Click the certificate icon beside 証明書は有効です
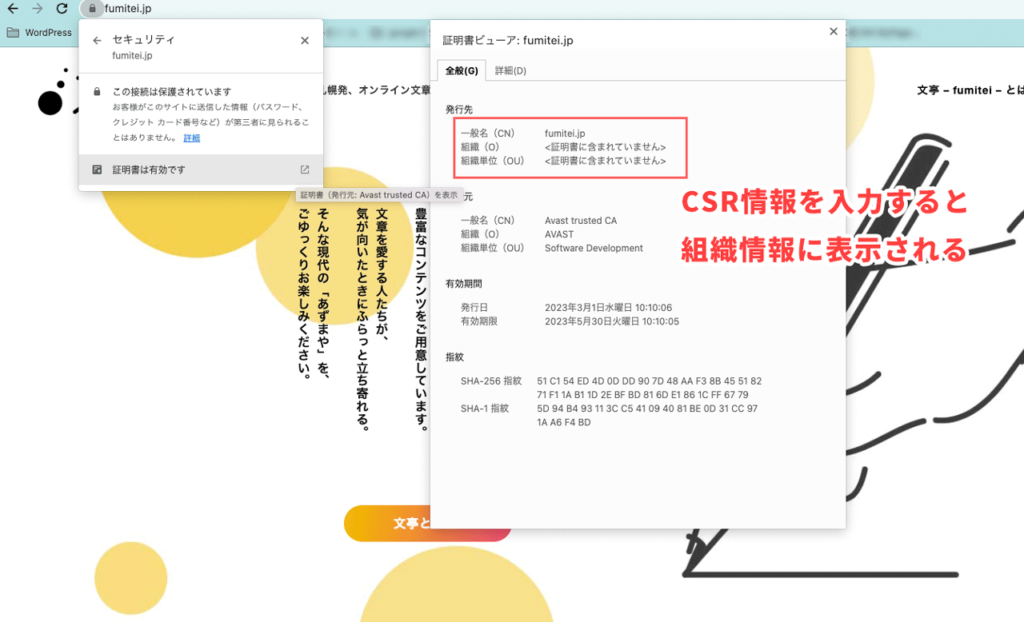 click(97, 170)
